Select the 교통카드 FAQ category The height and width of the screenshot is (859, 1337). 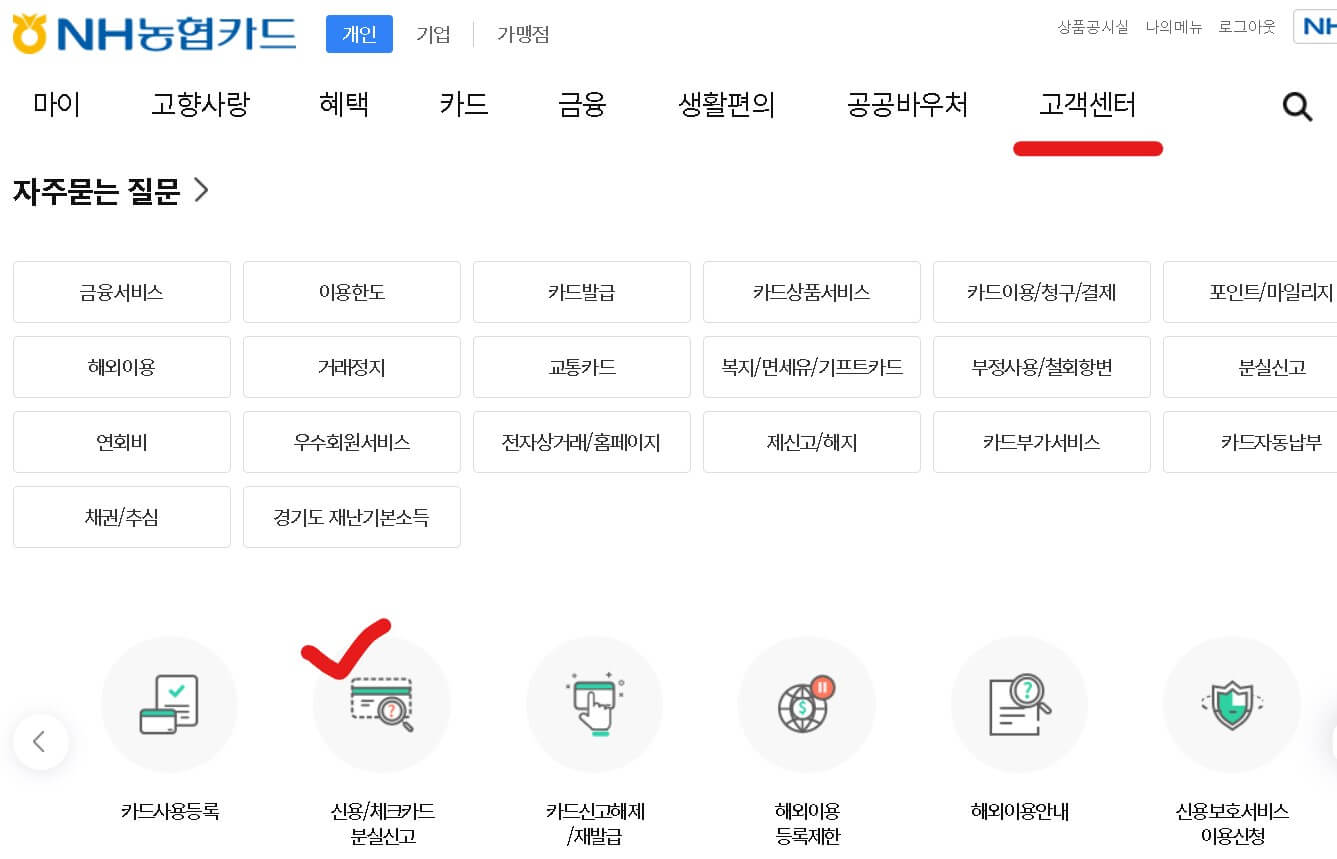click(581, 366)
